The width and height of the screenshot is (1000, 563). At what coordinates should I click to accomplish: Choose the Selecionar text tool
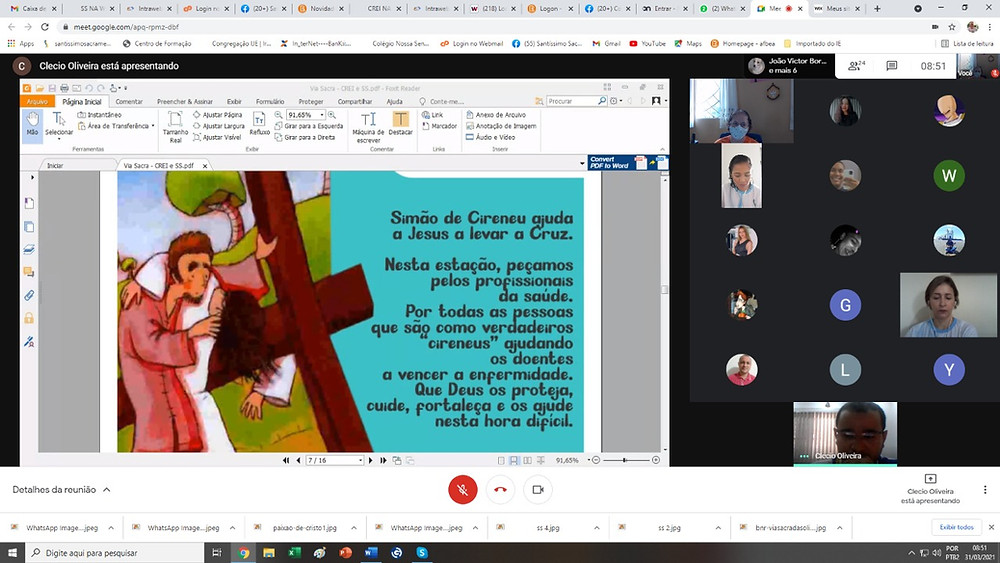click(x=59, y=124)
